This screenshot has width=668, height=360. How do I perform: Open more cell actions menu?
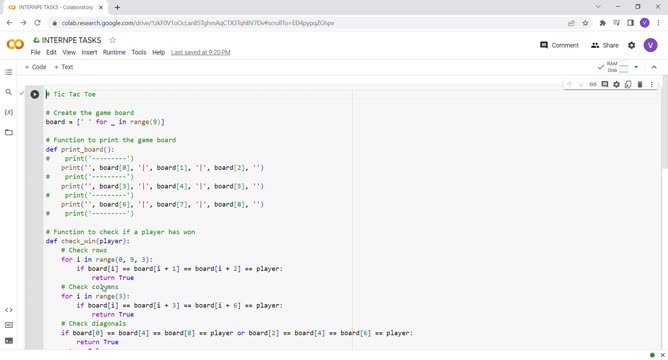pos(652,84)
